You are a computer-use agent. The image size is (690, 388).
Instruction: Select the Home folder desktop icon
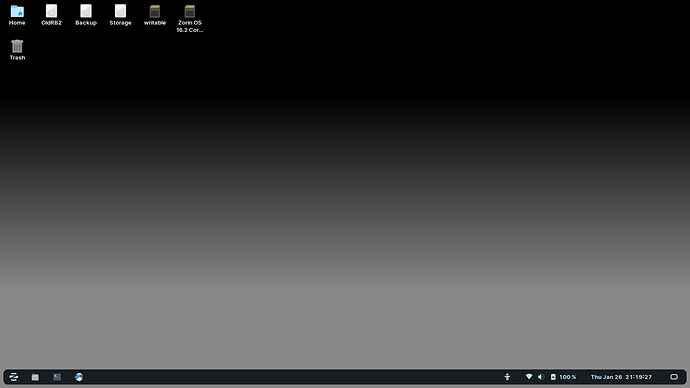click(17, 15)
